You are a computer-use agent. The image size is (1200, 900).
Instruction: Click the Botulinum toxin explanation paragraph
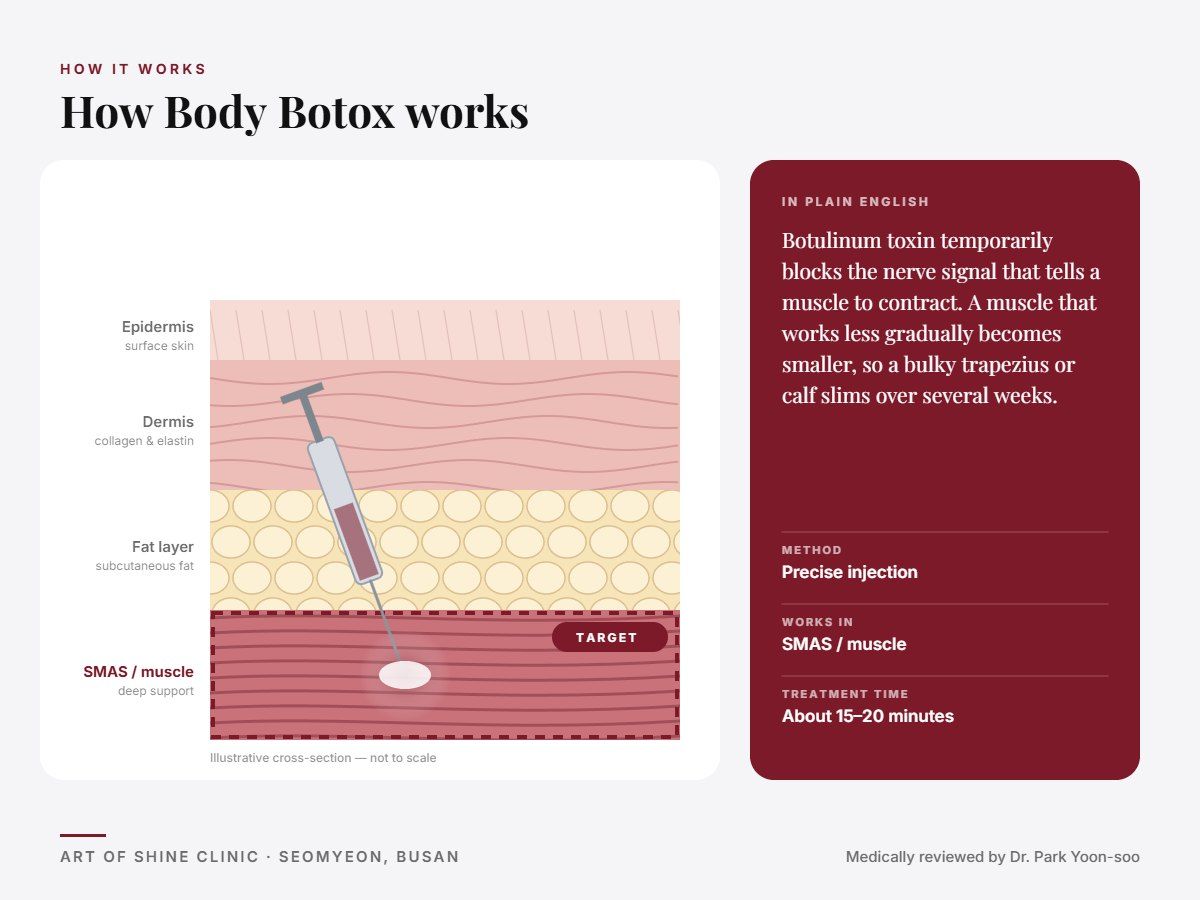tap(941, 318)
